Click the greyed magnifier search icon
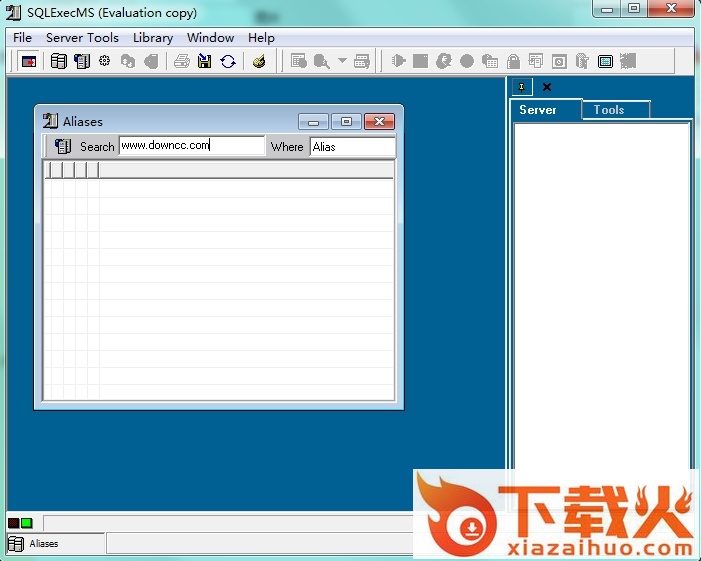This screenshot has width=701, height=561. pos(321,61)
